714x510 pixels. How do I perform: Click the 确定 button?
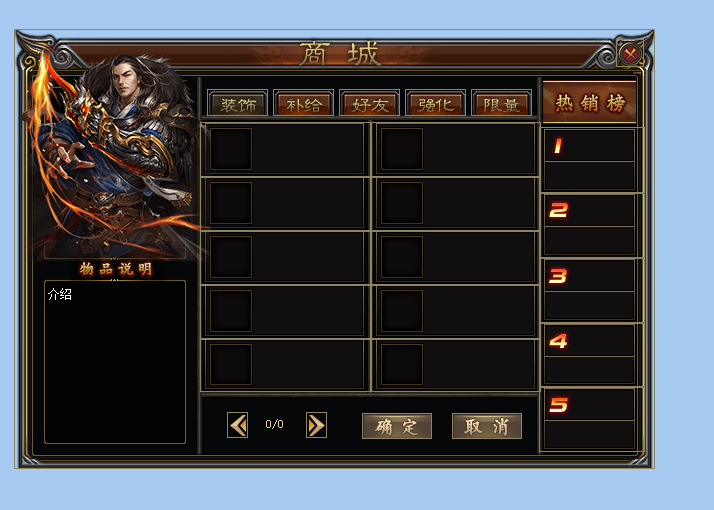coord(397,426)
